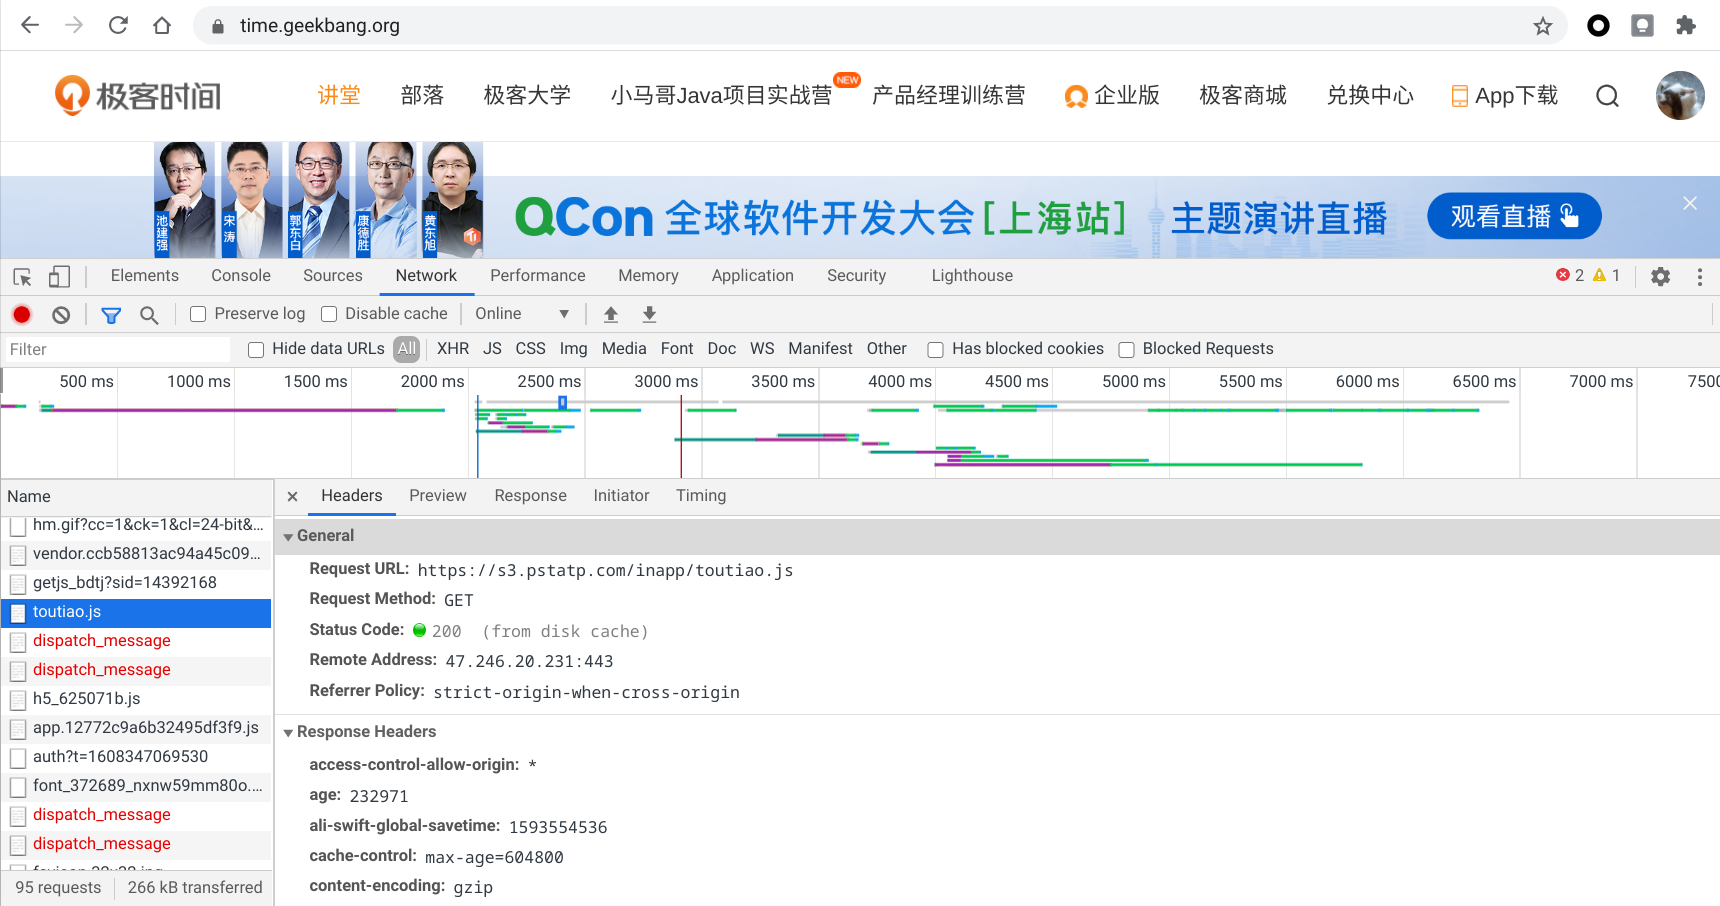This screenshot has height=906, width=1720.
Task: Filter requests by XHR
Action: coord(453,348)
